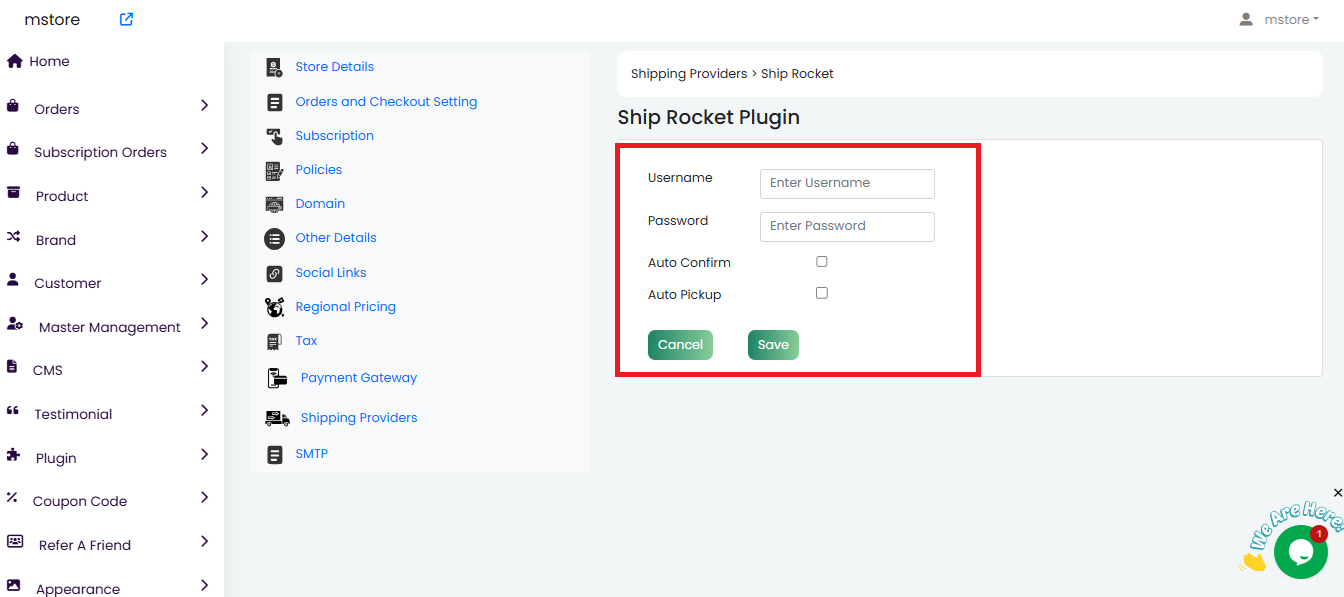Open the Coupon Code menu item
Image resolution: width=1344 pixels, height=597 pixels.
pos(80,501)
